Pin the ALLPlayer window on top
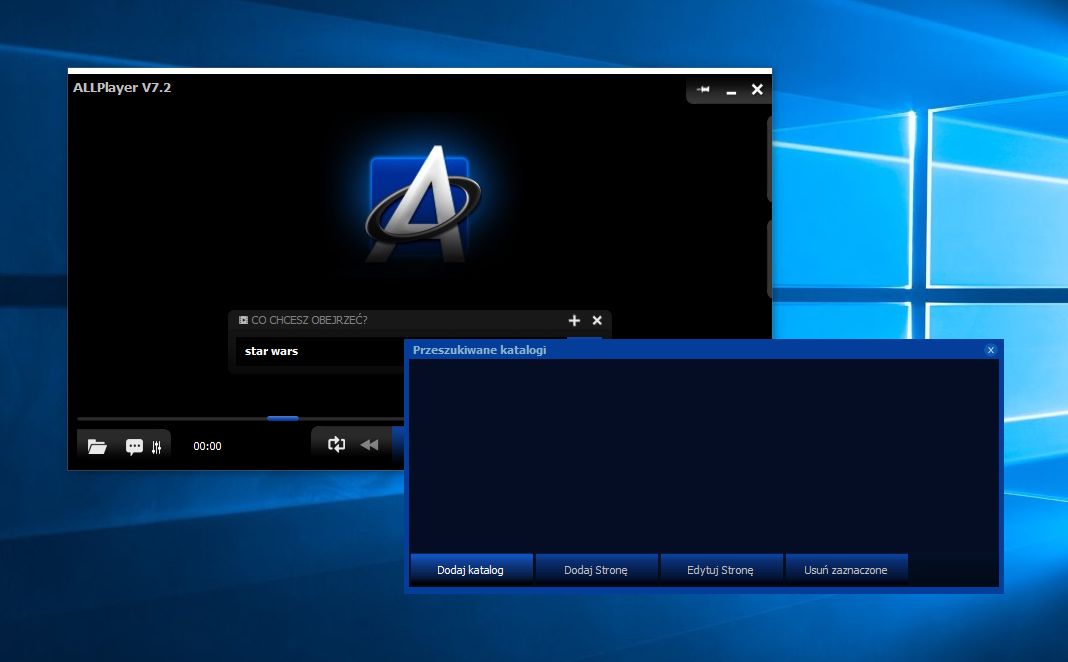Viewport: 1068px width, 662px height. click(703, 90)
